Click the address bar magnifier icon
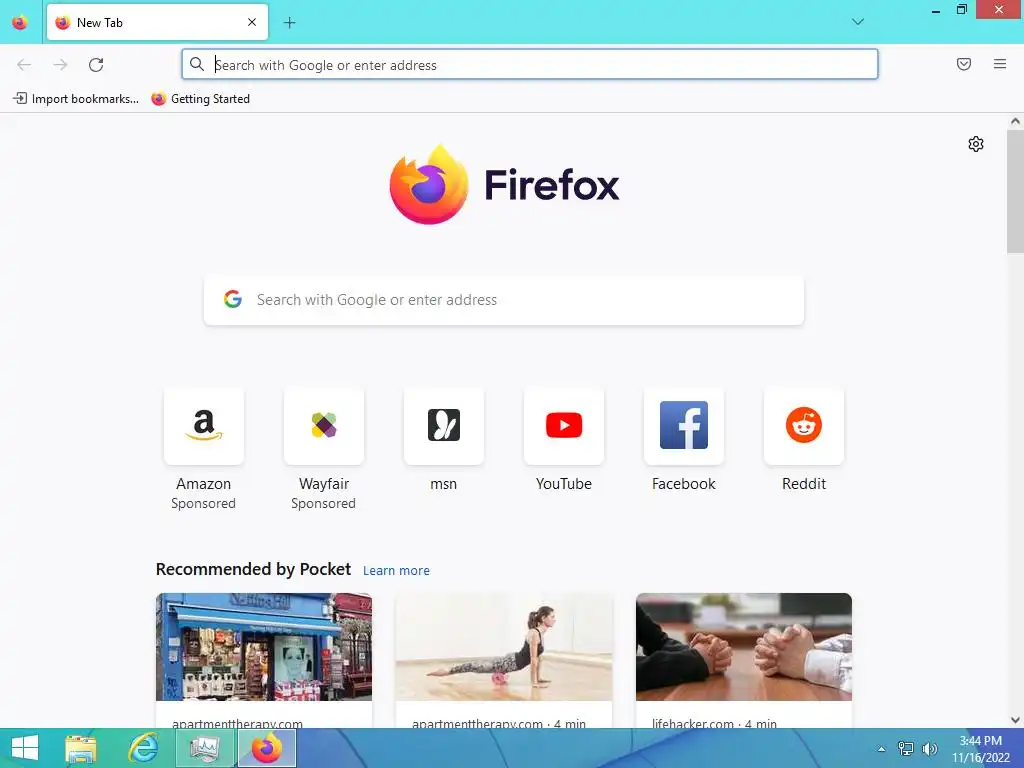This screenshot has height=768, width=1024. click(197, 64)
